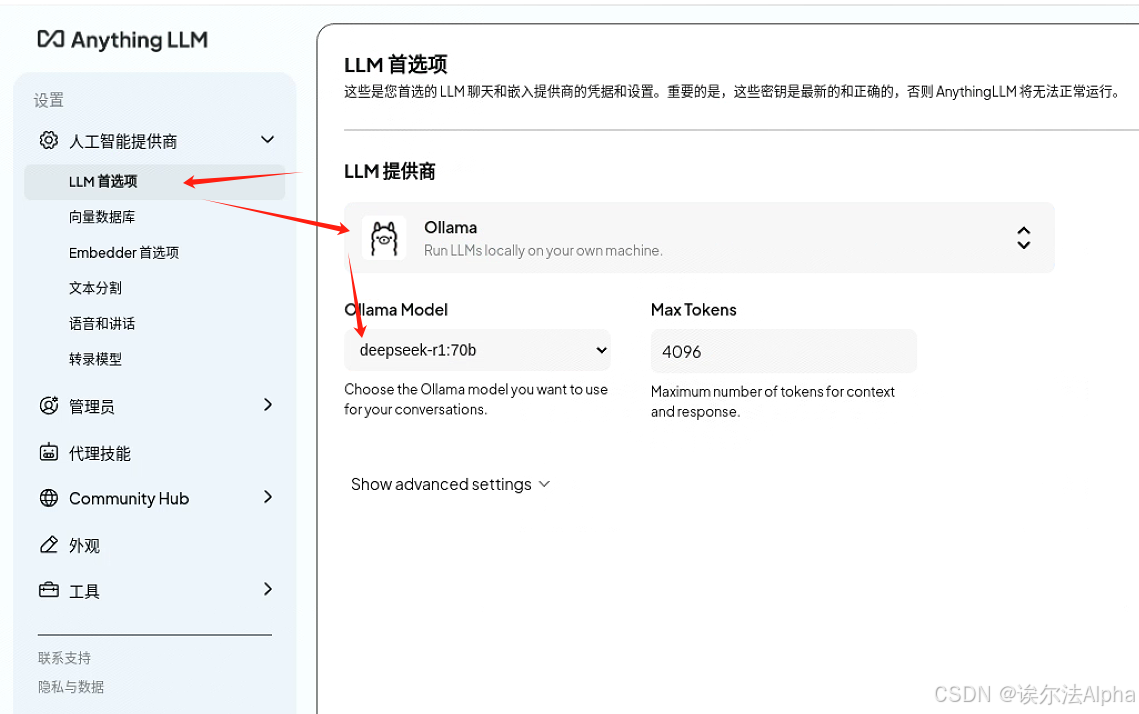Expand Show advanced settings
Screen dimensions: 1139x714
(x=450, y=484)
